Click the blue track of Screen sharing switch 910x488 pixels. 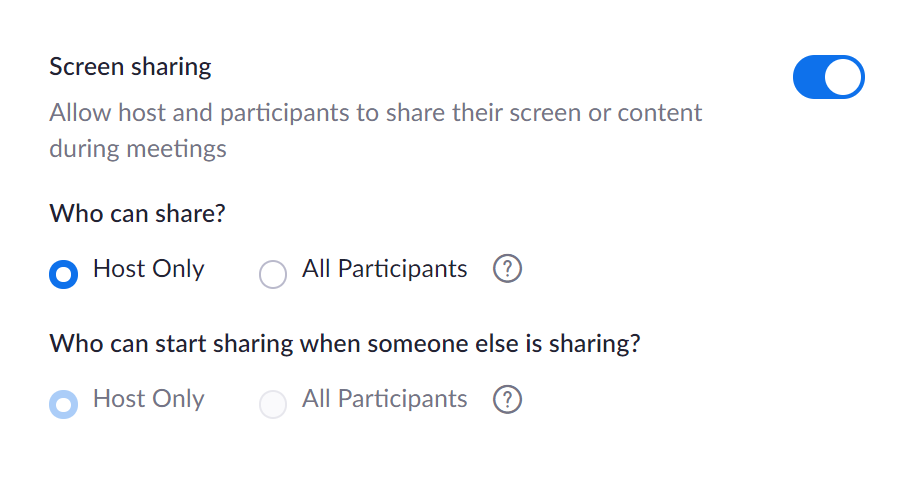click(809, 77)
